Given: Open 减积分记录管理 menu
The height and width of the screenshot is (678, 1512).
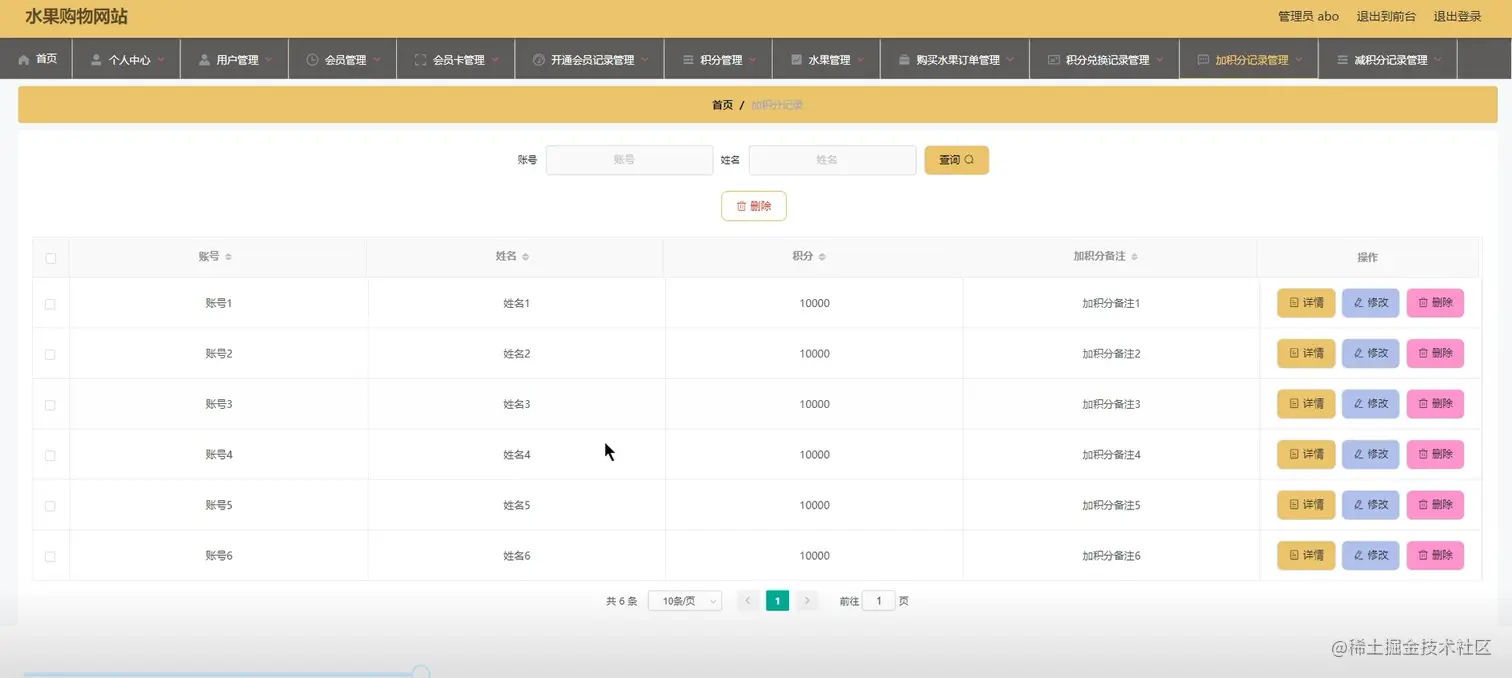Looking at the screenshot, I should coord(1388,59).
